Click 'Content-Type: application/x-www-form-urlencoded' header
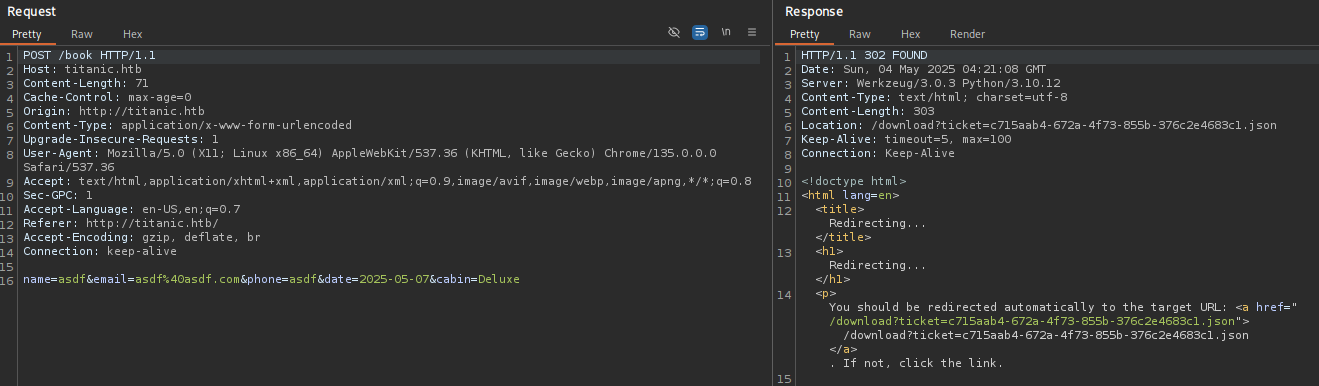 pos(187,125)
